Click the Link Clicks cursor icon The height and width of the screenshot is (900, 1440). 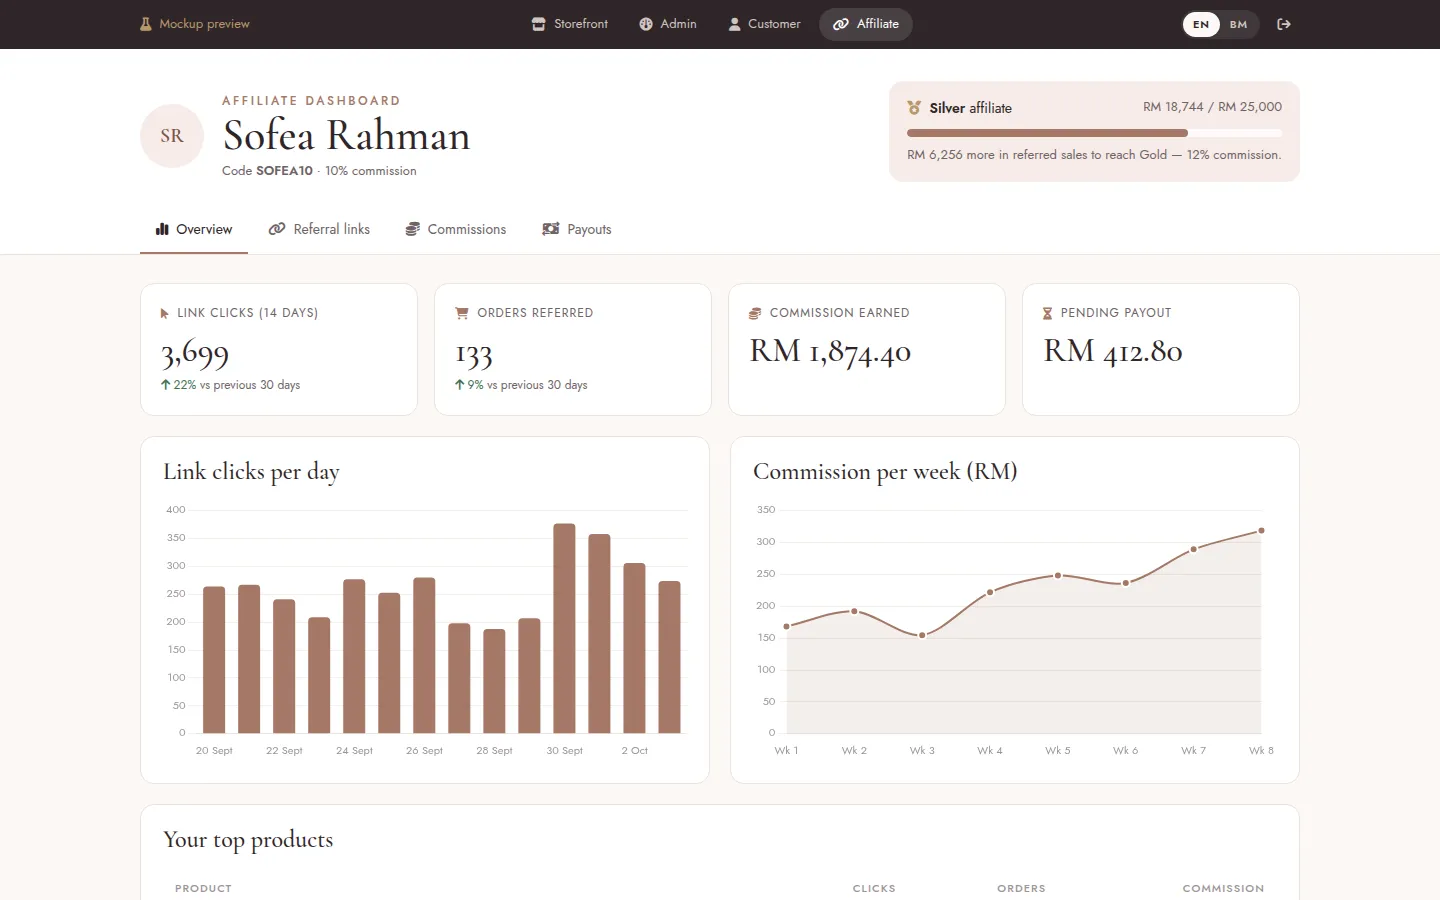pos(165,313)
